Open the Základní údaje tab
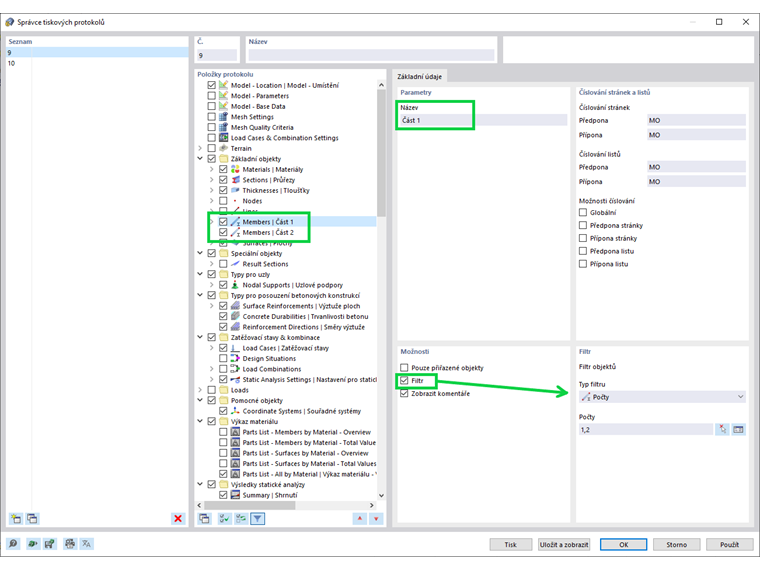 pyautogui.click(x=419, y=77)
